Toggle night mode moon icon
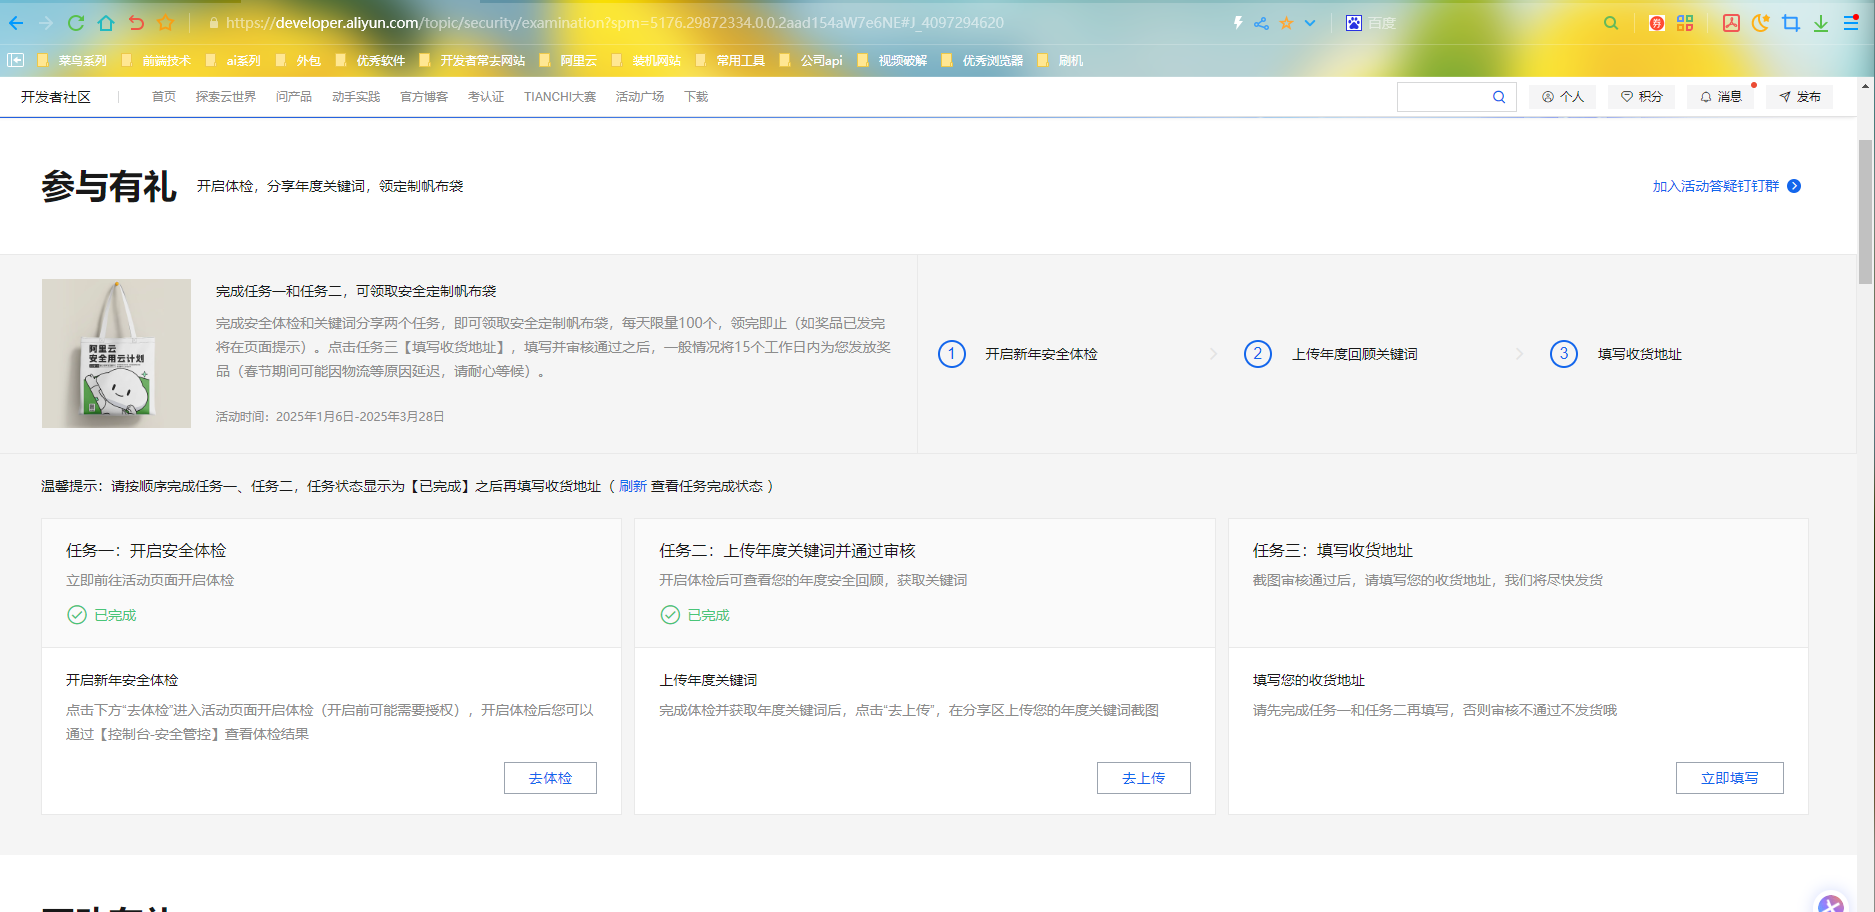 pos(1760,23)
